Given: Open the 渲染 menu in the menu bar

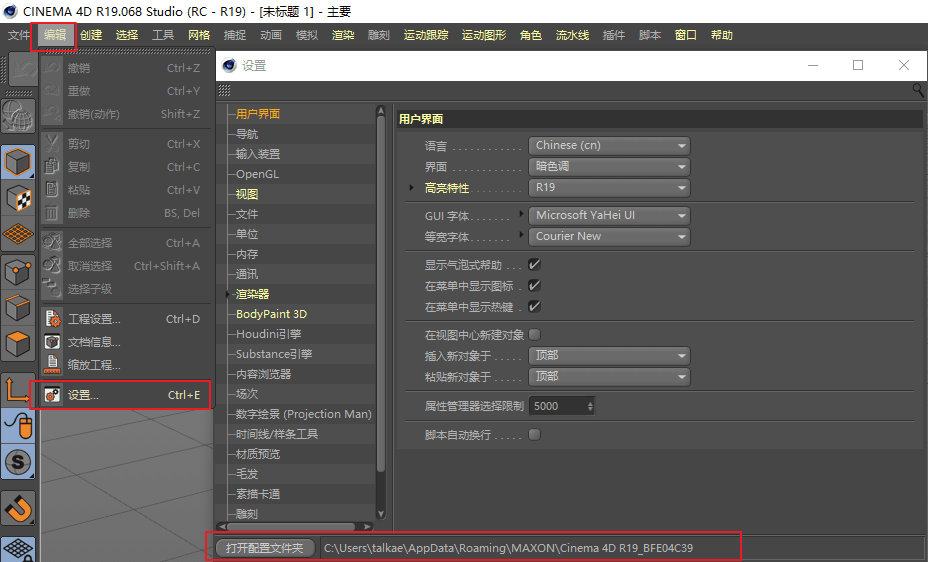Looking at the screenshot, I should (x=342, y=35).
